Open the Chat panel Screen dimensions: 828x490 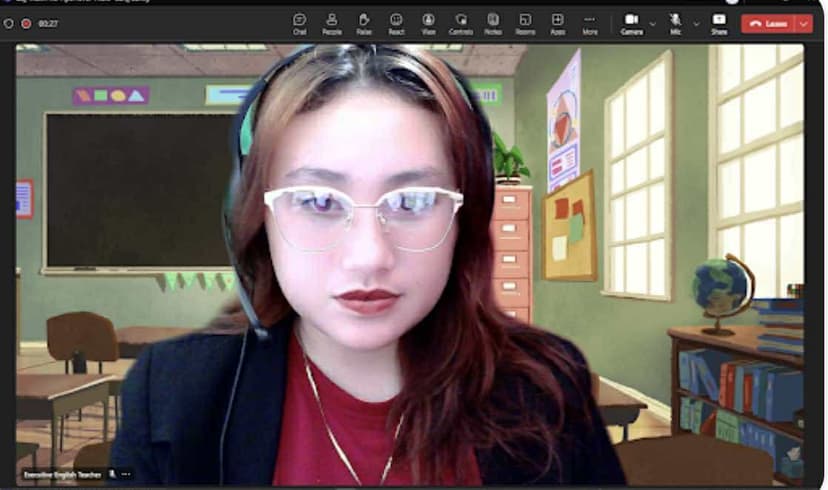coord(299,23)
